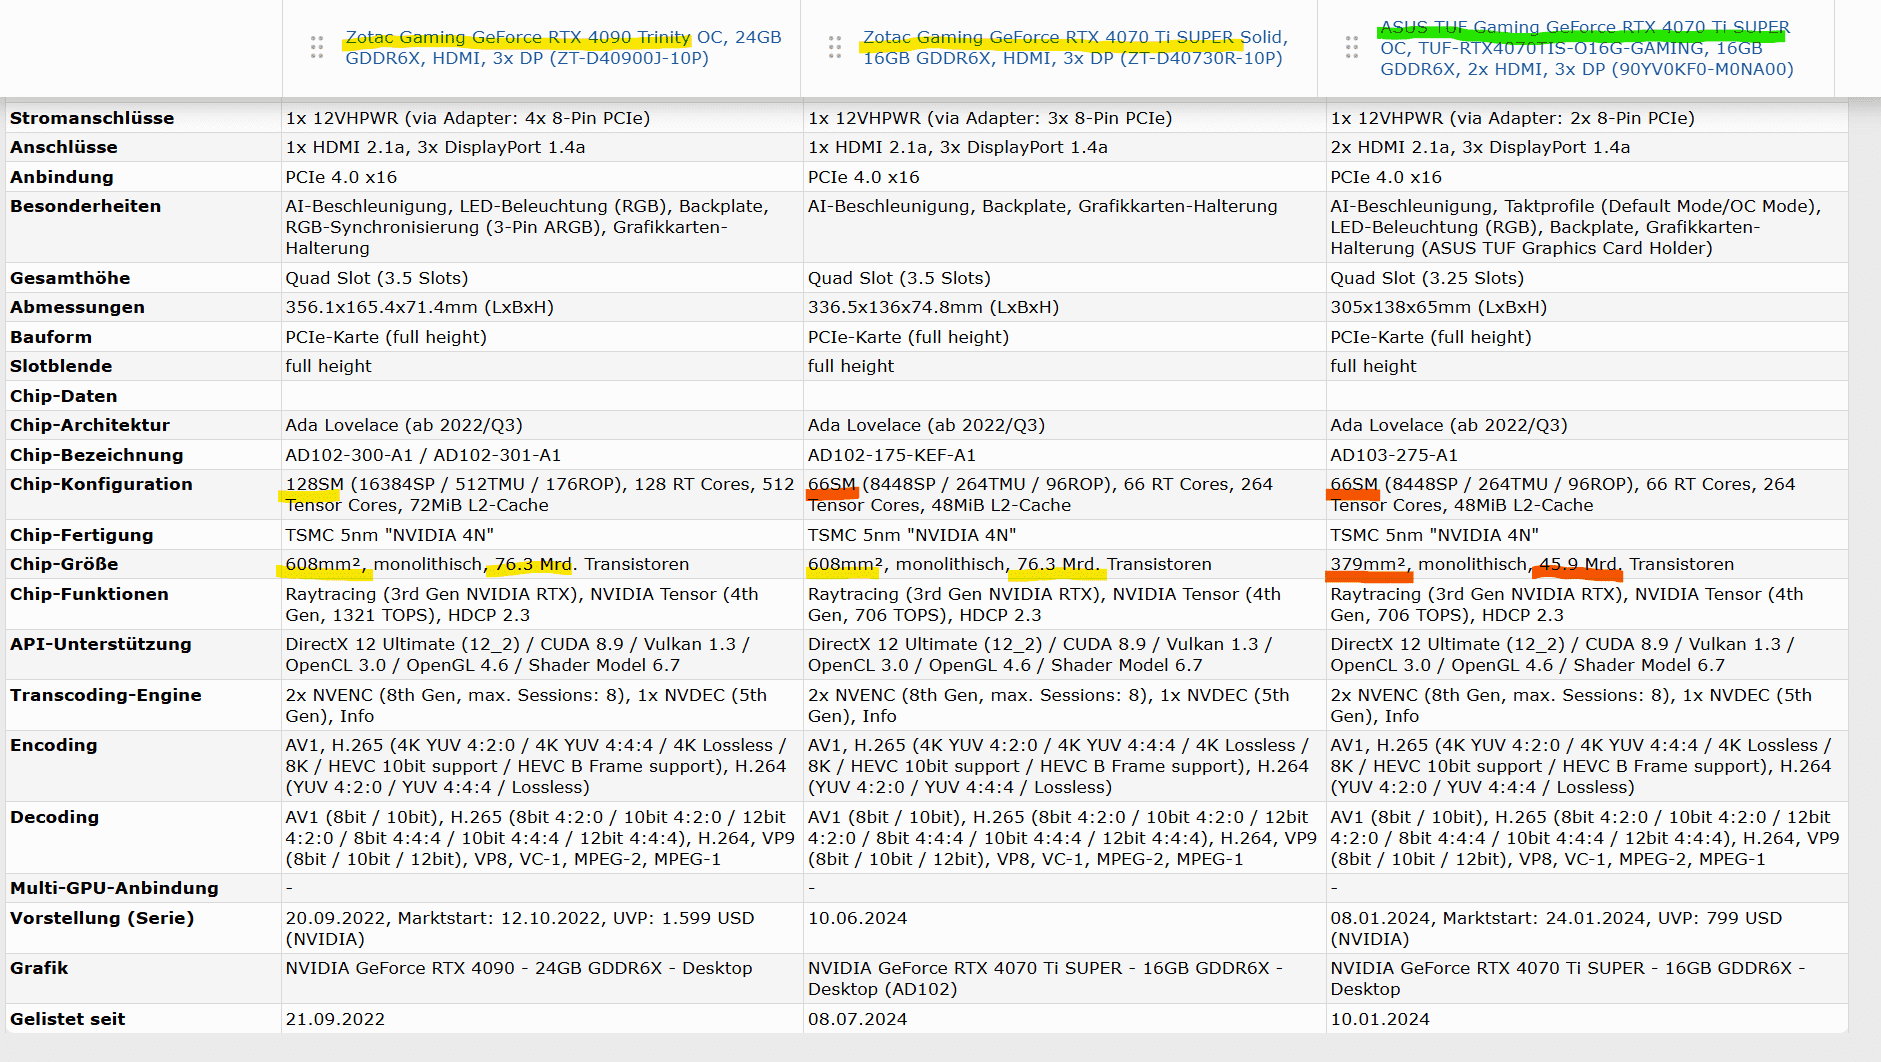Select the Slotblende row label
Screen dimensions: 1881x1062
tap(61, 366)
